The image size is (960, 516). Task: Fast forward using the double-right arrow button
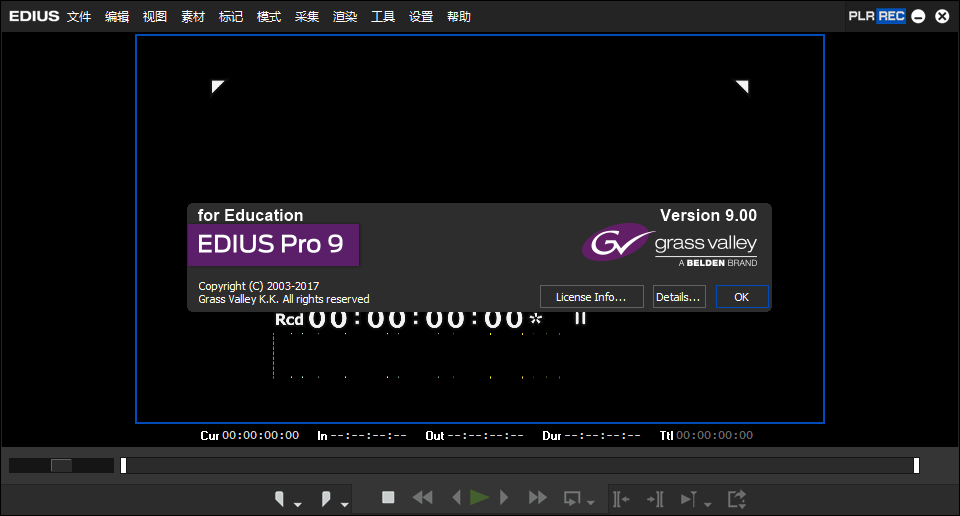(x=538, y=498)
